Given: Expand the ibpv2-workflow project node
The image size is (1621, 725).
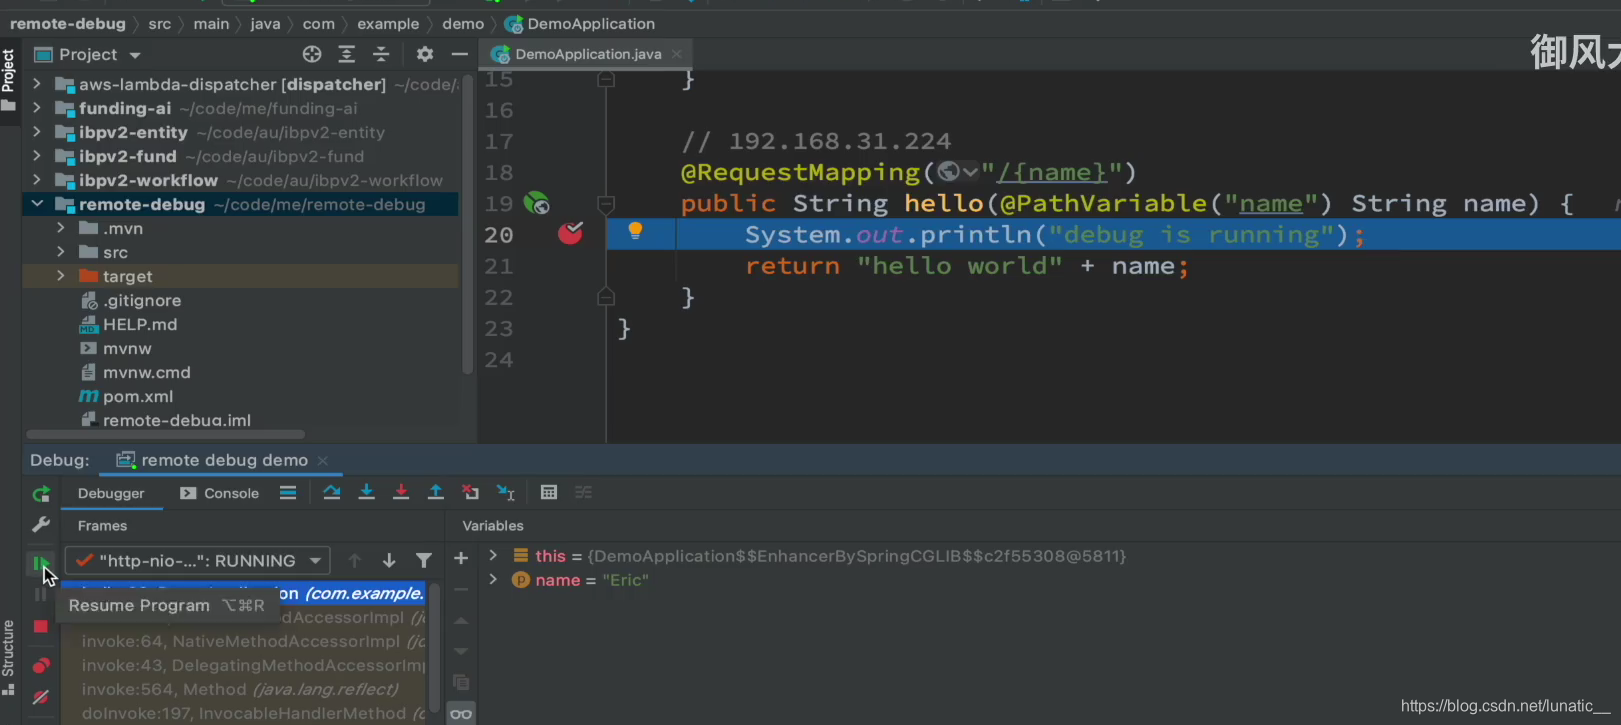Looking at the screenshot, I should coord(37,180).
